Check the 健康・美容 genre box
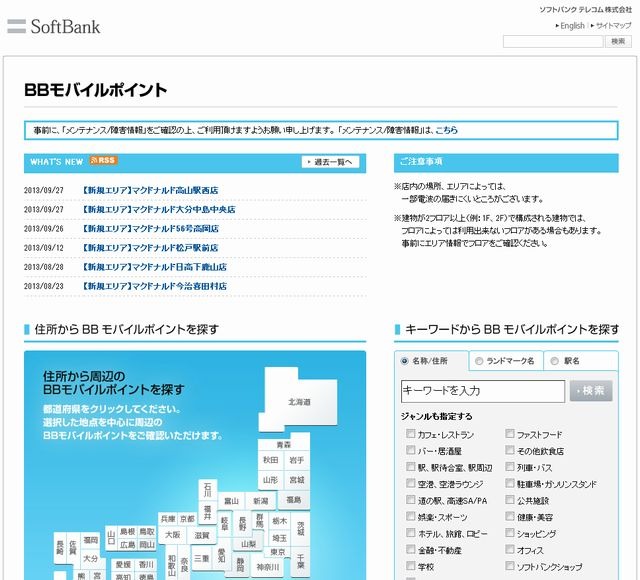Viewport: 640px width, 580px height. pyautogui.click(x=510, y=516)
